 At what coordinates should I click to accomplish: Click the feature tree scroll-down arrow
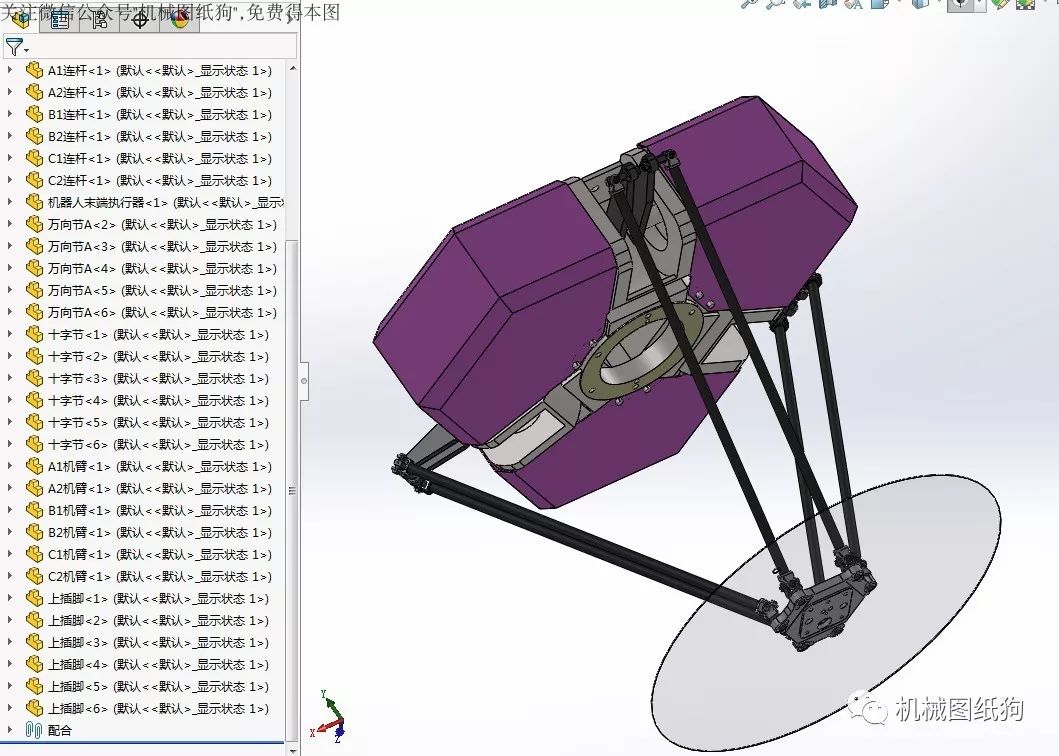tap(292, 749)
